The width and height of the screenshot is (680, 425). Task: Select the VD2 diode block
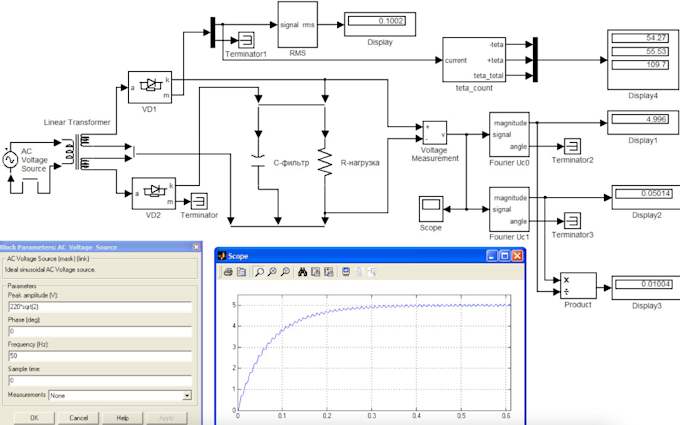pyautogui.click(x=154, y=193)
